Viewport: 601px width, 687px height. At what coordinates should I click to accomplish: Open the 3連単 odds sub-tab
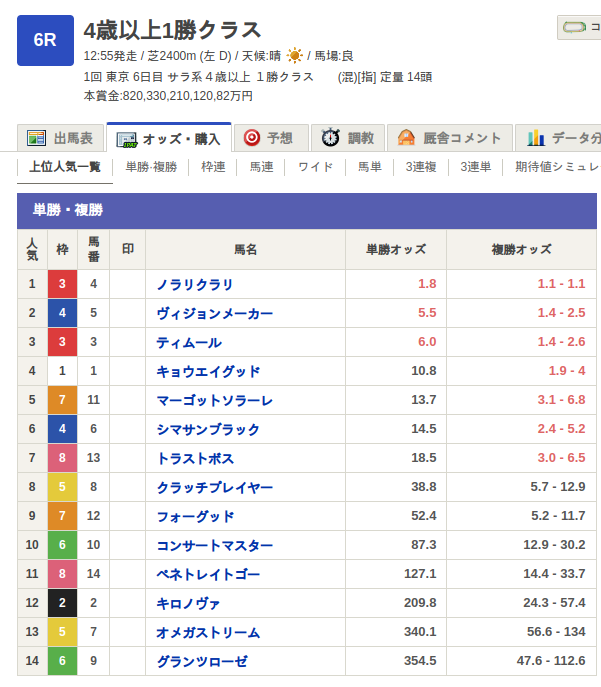coord(475,167)
